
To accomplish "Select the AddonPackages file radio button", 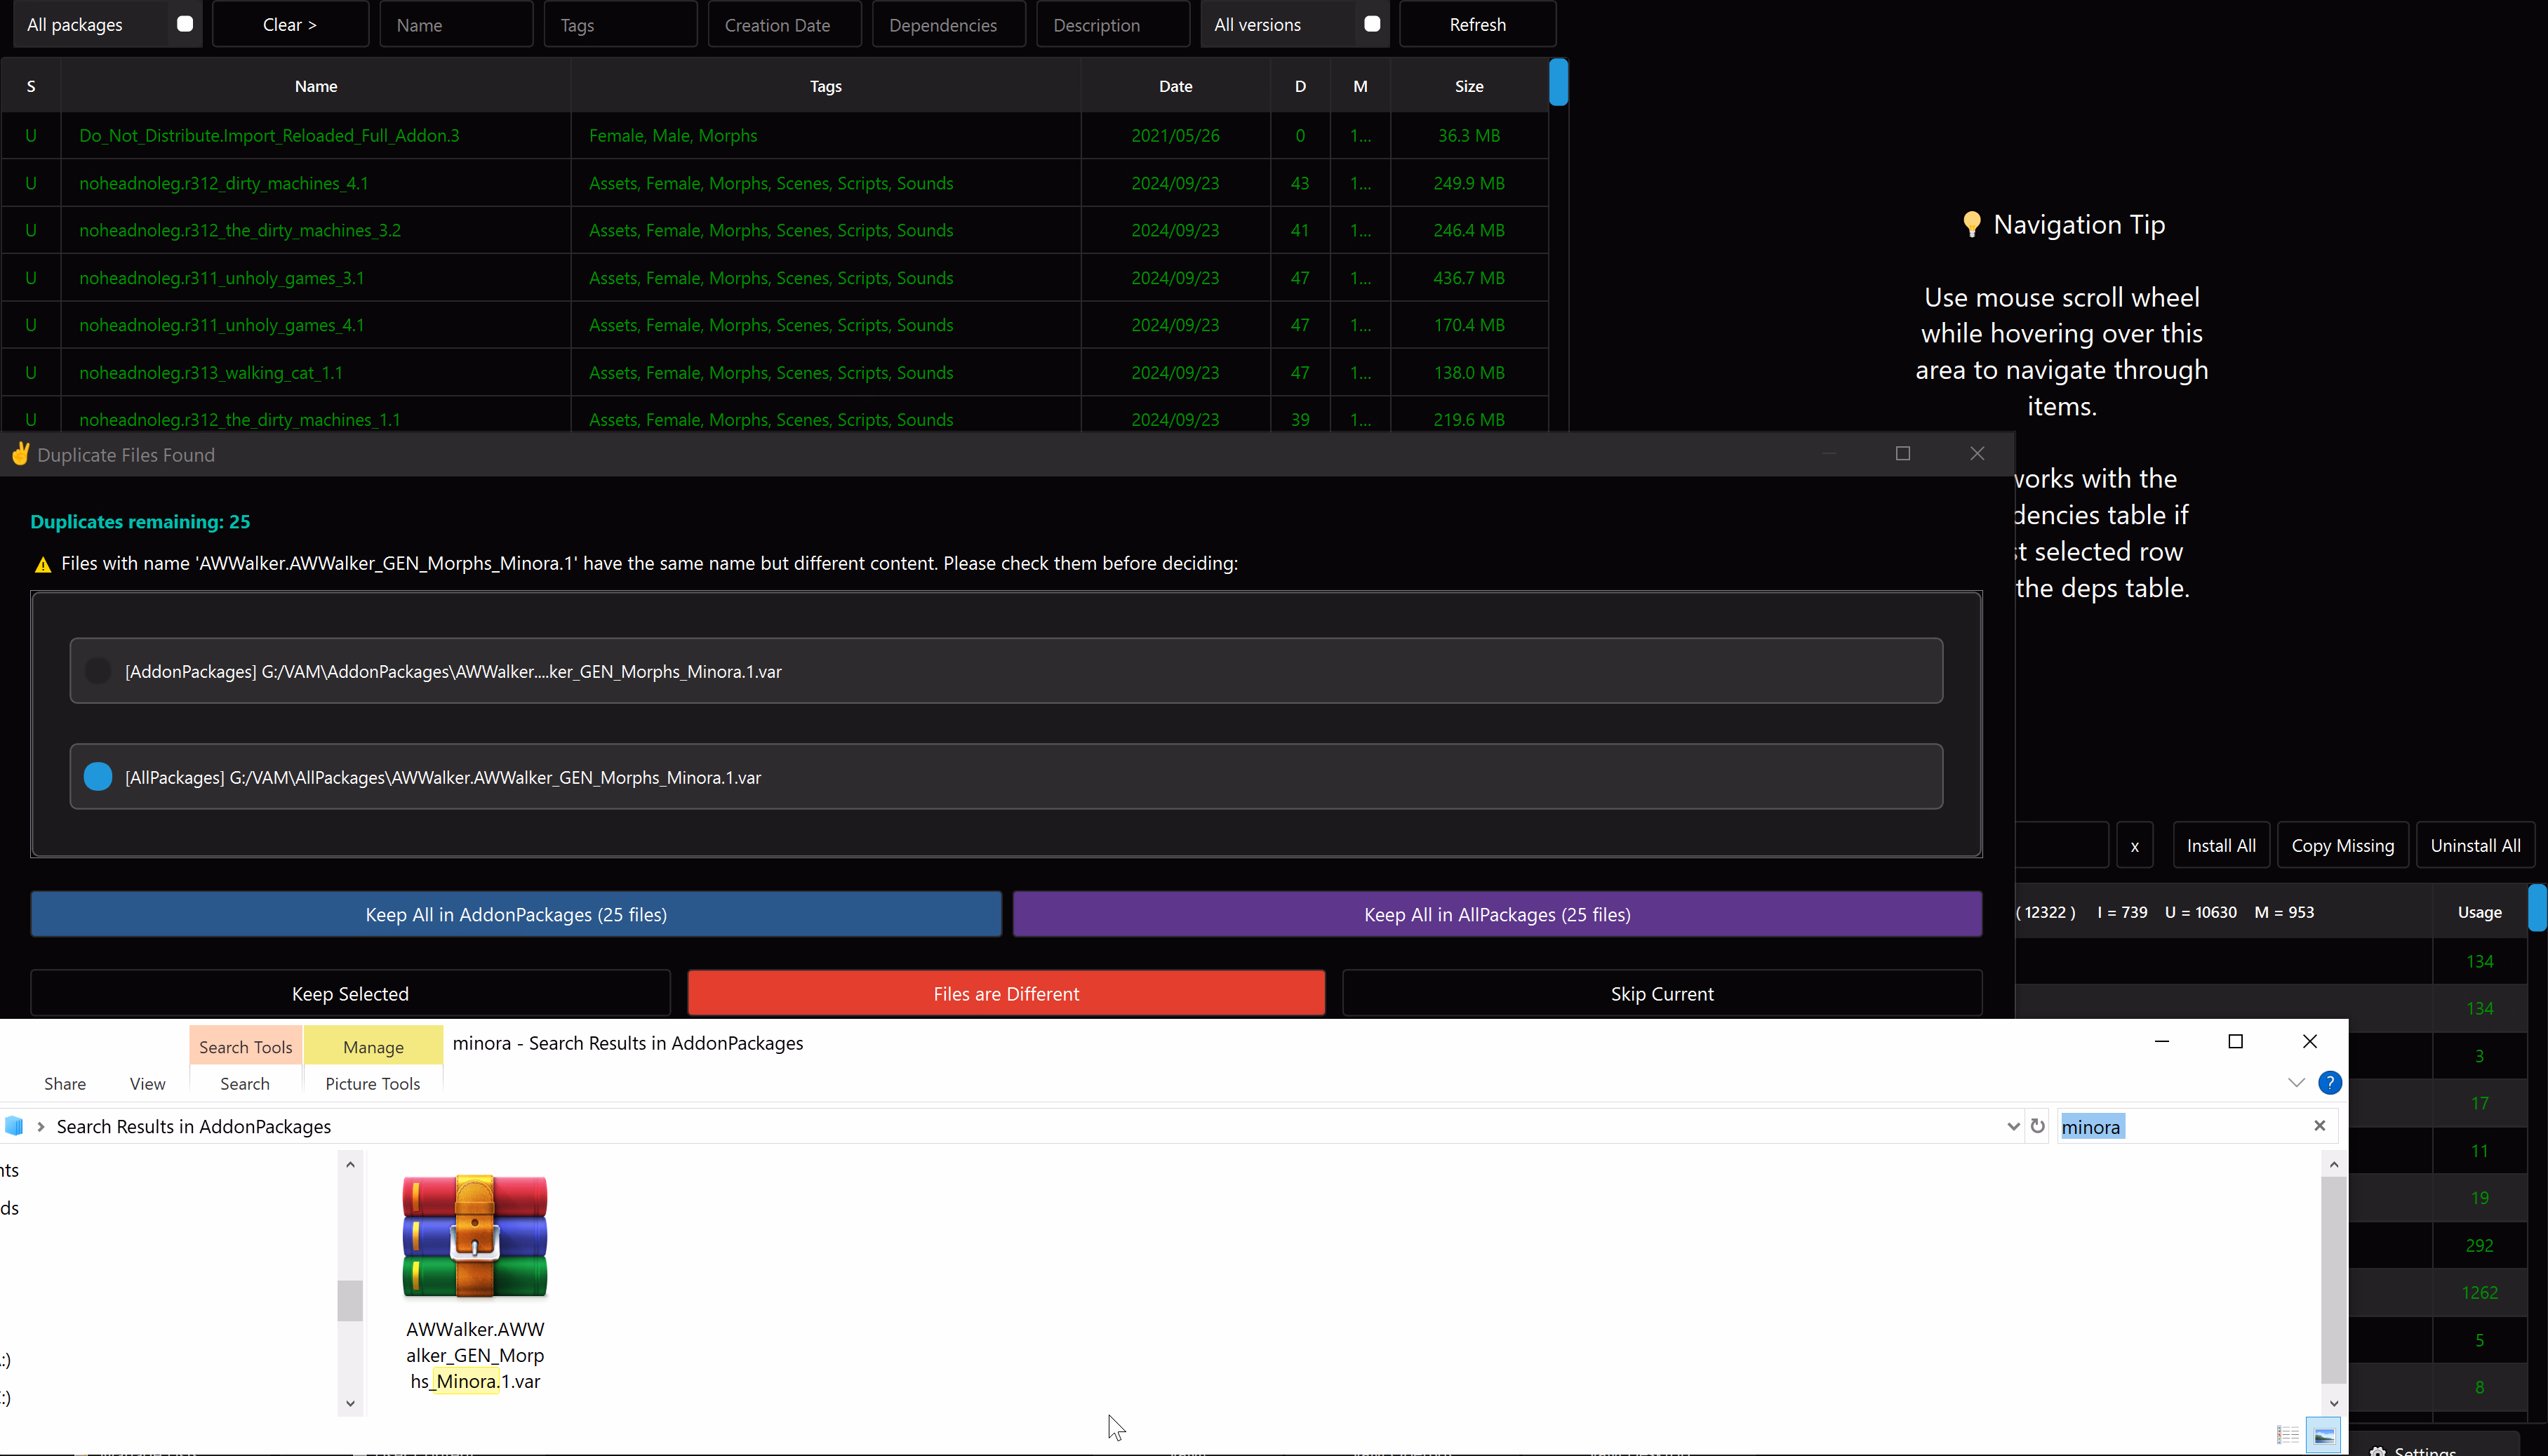I will (98, 671).
